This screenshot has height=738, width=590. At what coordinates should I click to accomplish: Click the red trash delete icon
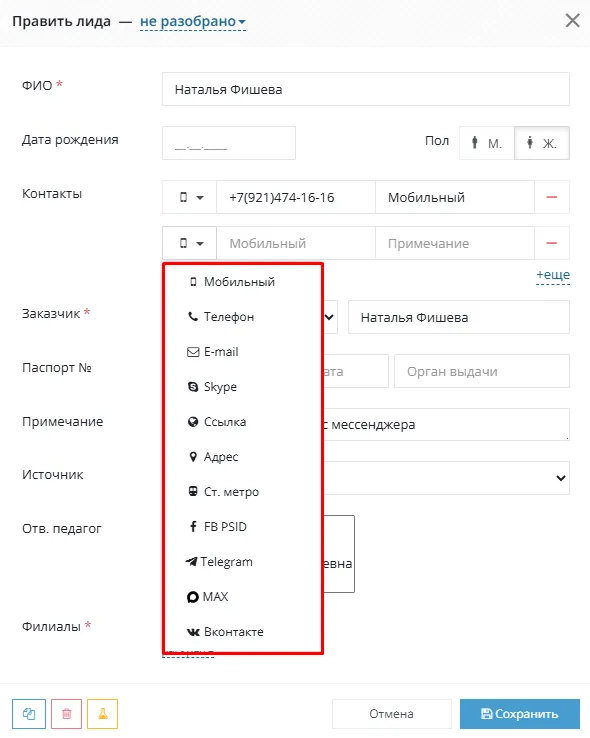[66, 714]
